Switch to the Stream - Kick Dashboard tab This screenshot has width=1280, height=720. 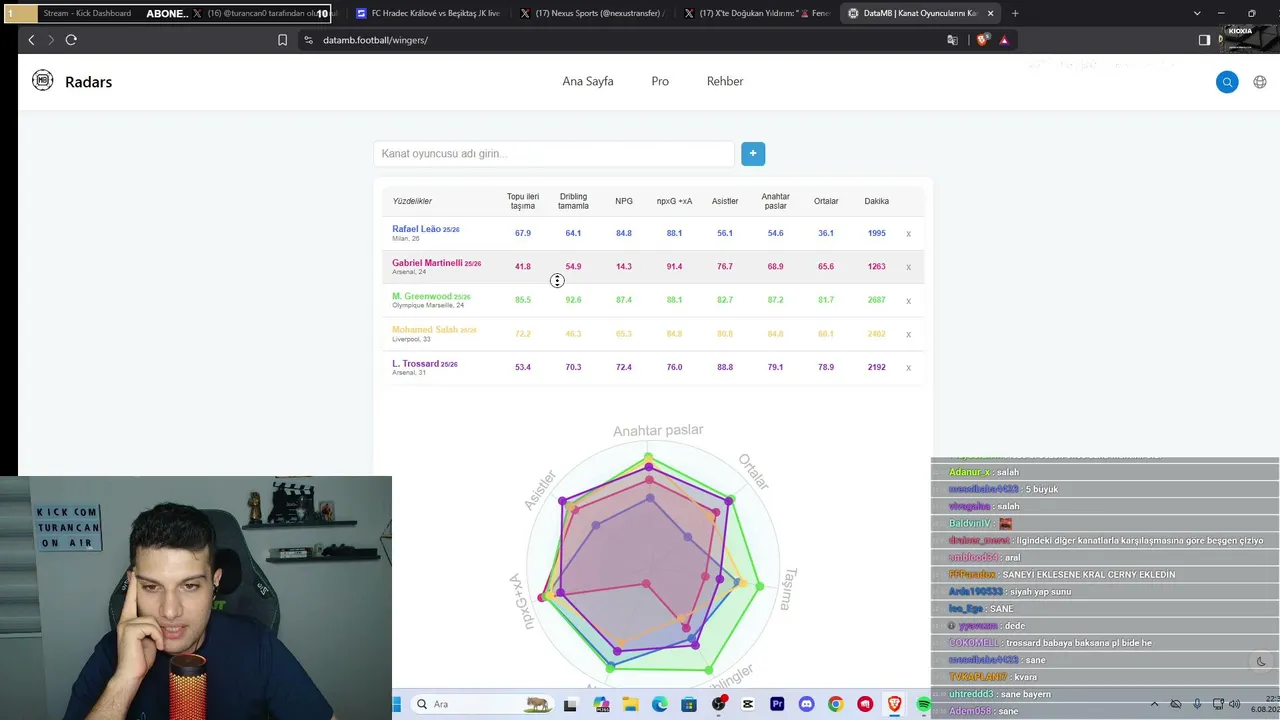(x=88, y=13)
